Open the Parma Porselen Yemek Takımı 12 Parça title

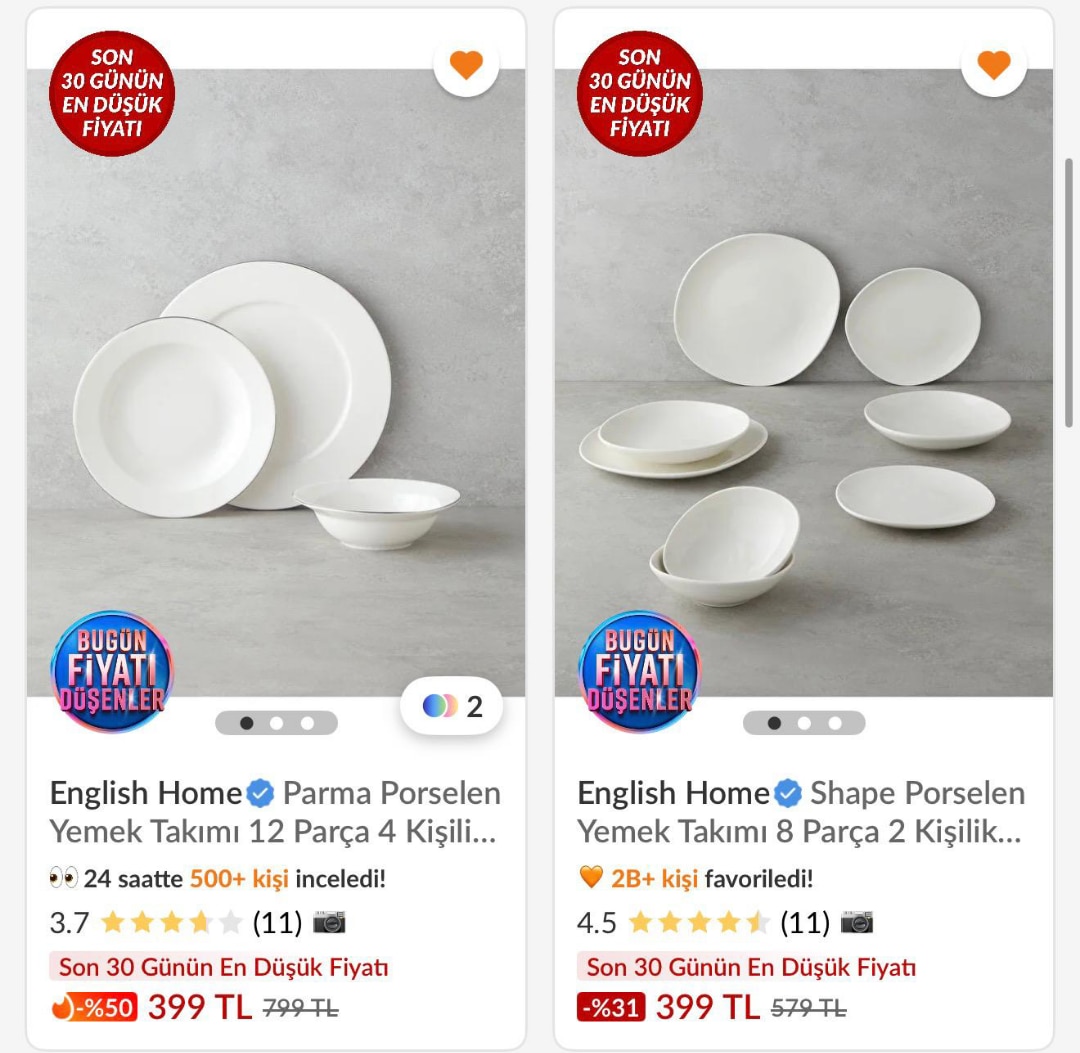(x=273, y=812)
